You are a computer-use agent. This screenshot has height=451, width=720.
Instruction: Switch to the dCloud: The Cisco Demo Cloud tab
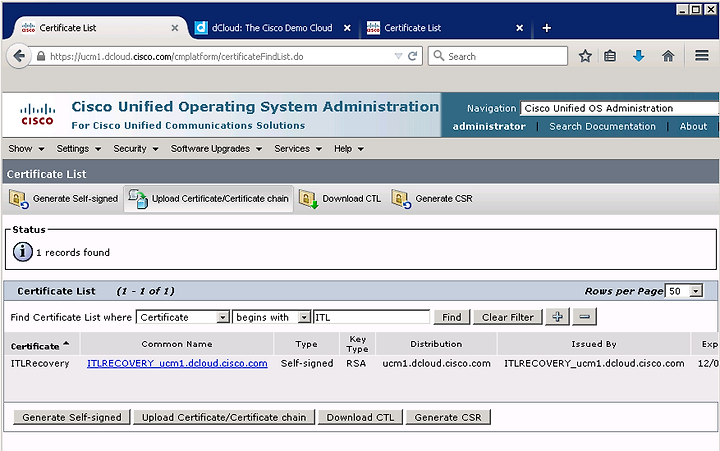click(x=272, y=28)
